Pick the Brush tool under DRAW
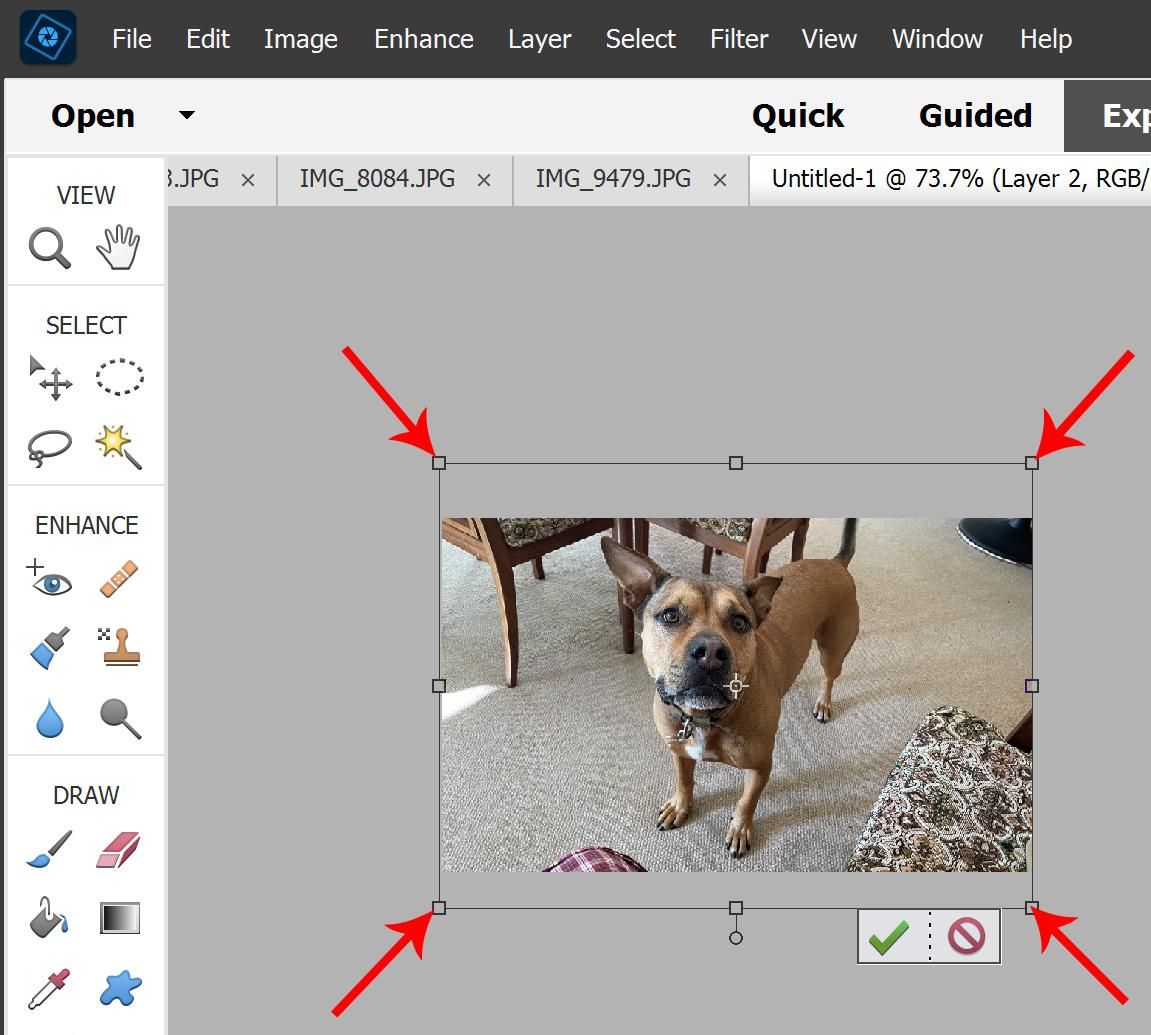This screenshot has height=1035, width=1151. (48, 849)
